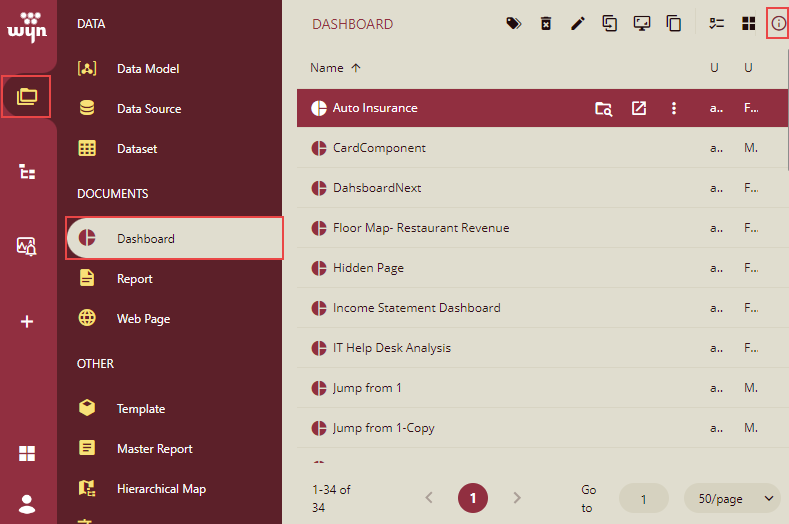Switch to grid tile view
This screenshot has height=524, width=789.
[749, 23]
